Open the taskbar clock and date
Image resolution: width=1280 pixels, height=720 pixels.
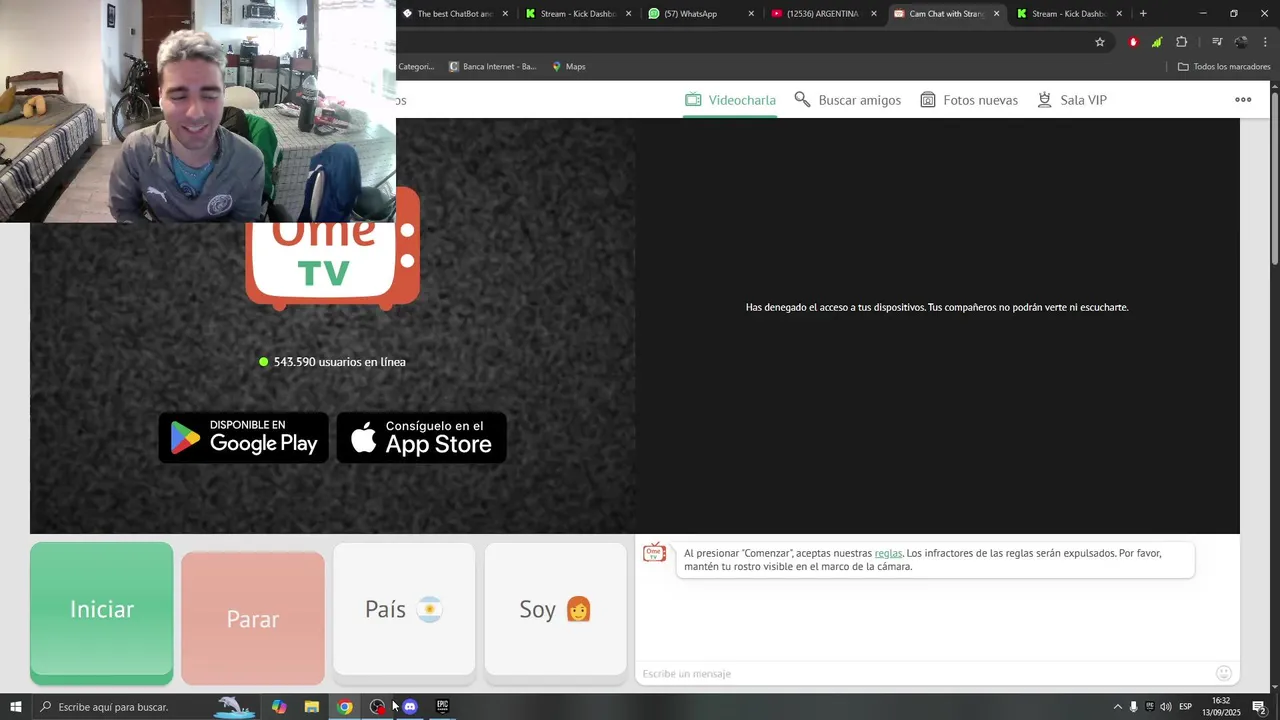[1221, 707]
